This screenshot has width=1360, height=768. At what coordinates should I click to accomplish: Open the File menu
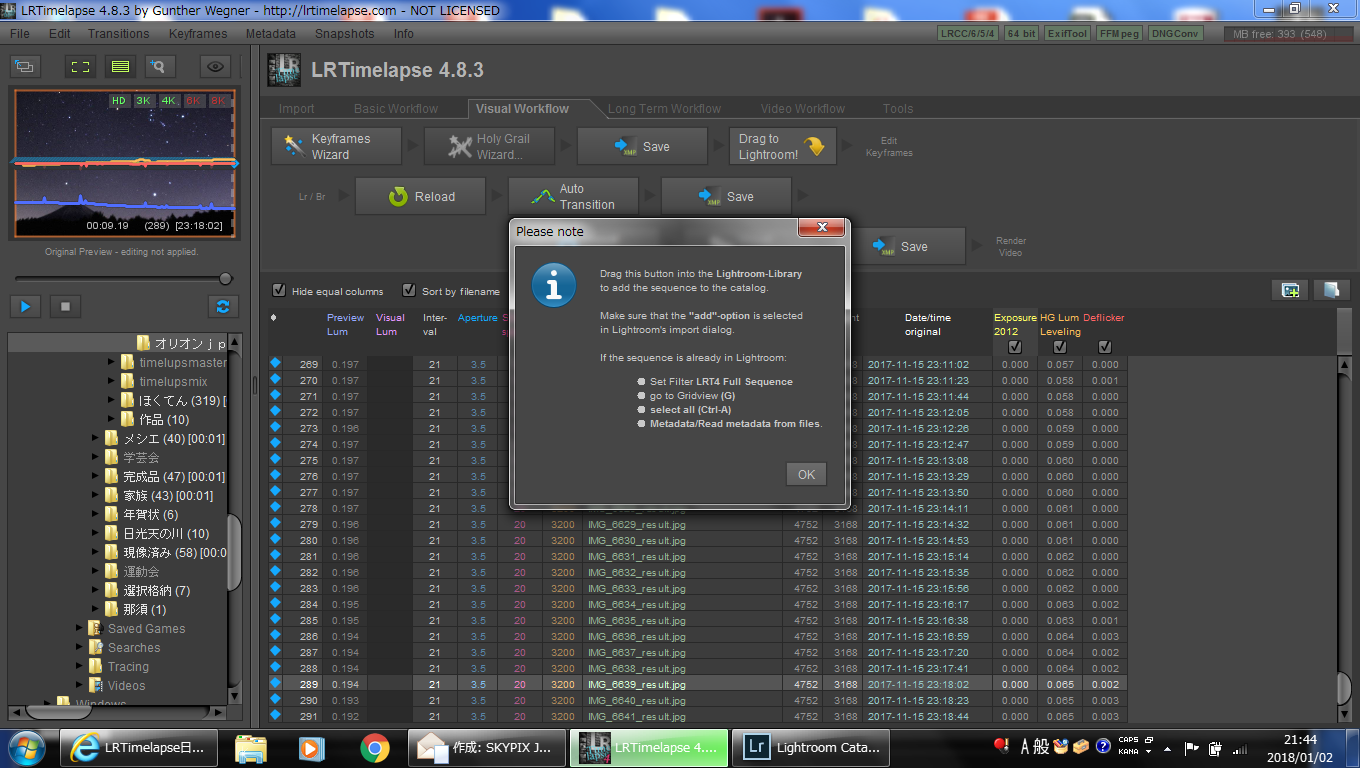click(x=20, y=33)
